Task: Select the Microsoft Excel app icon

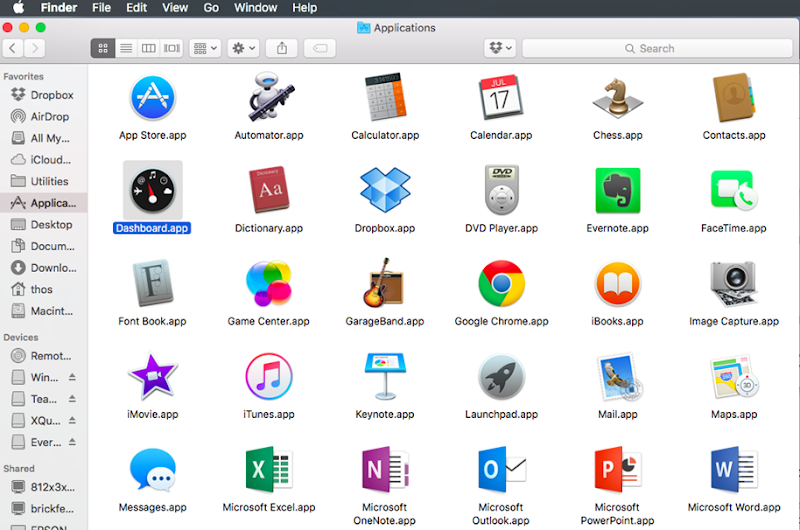Action: (x=269, y=469)
